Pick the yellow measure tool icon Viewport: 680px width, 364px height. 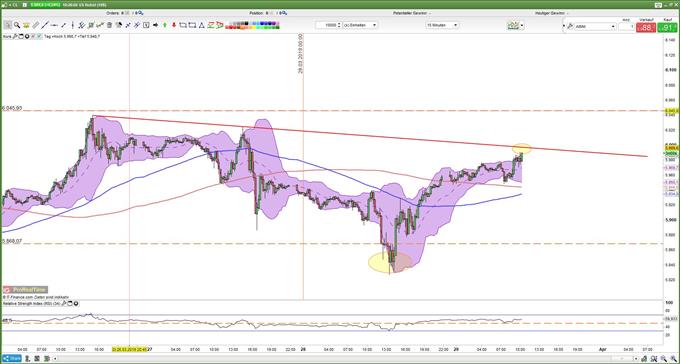point(26,25)
